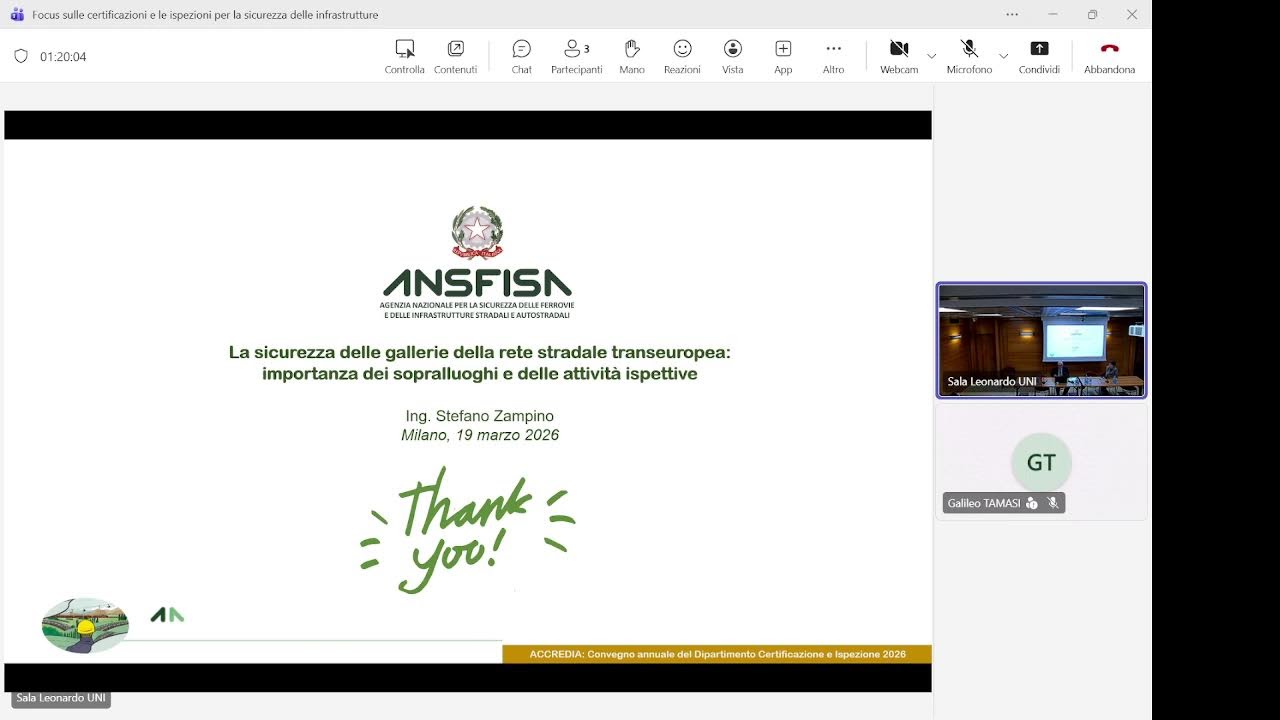
Task: Click Milano, 19 marzo 2026 text
Action: click(x=480, y=435)
